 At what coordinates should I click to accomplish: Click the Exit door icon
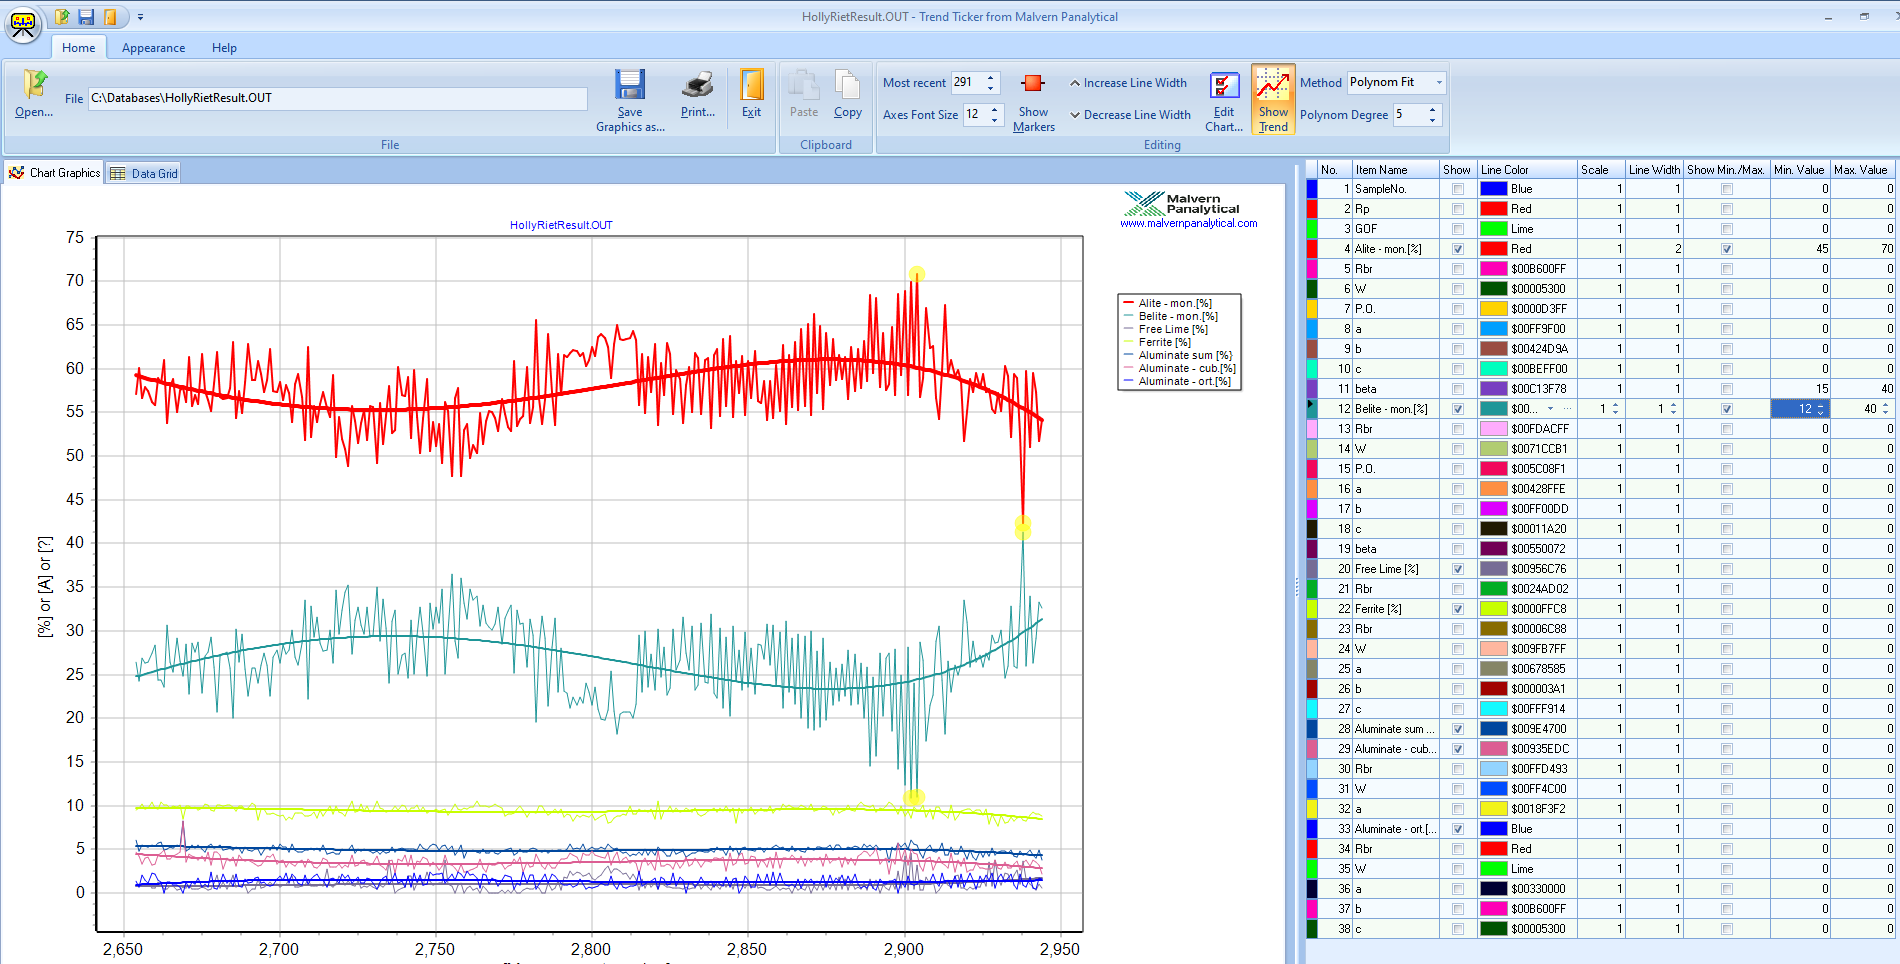point(752,84)
